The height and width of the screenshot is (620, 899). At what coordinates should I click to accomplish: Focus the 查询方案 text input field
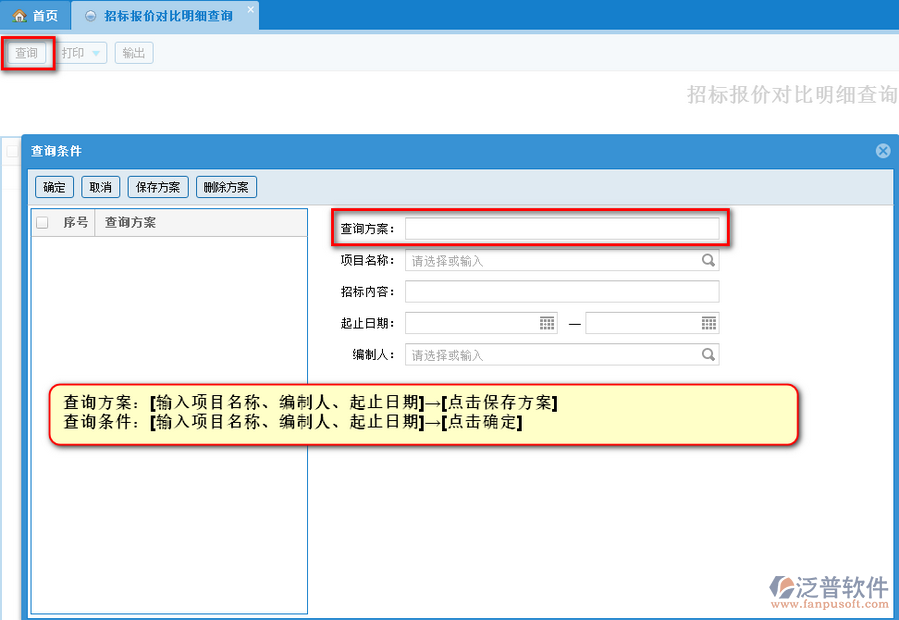(561, 229)
